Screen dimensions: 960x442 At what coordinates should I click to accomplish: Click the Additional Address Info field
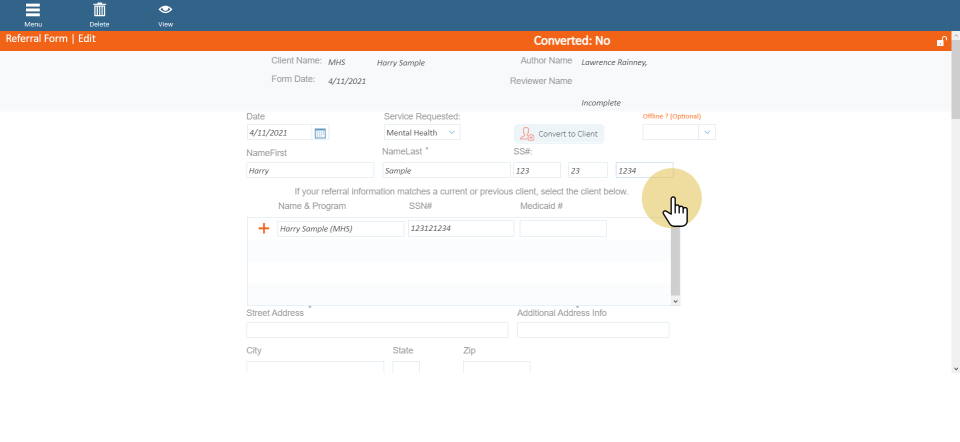pyautogui.click(x=593, y=330)
